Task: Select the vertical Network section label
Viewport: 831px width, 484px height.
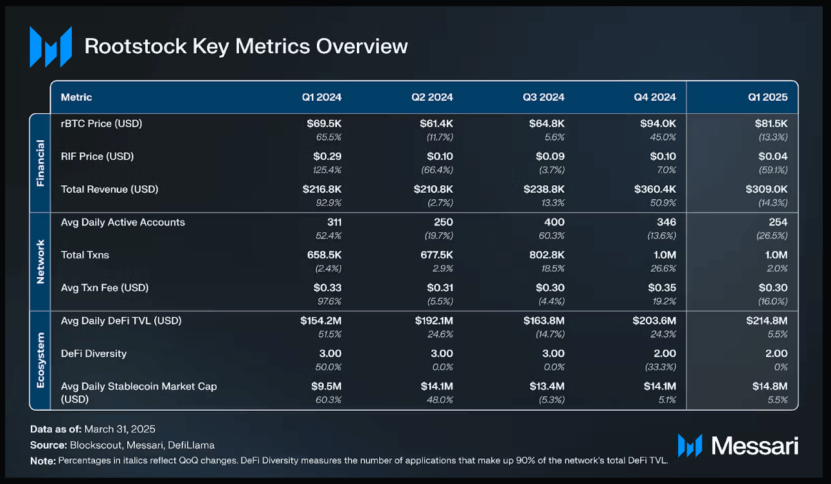Action: point(41,259)
